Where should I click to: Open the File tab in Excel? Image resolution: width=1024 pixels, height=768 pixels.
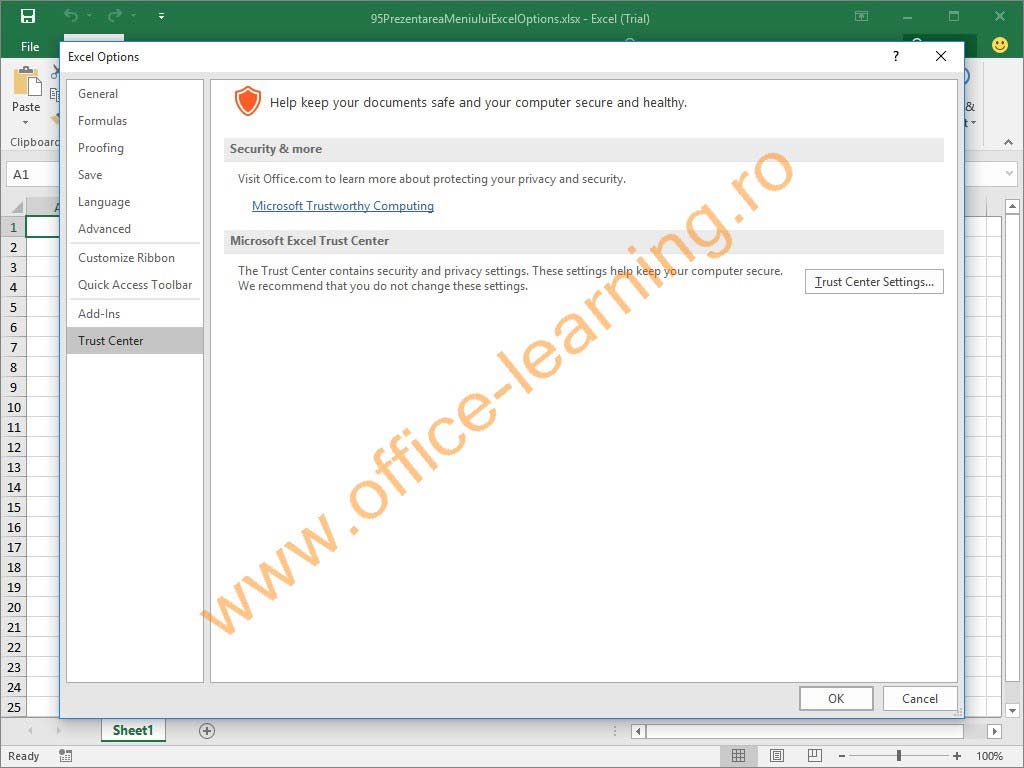coord(30,47)
